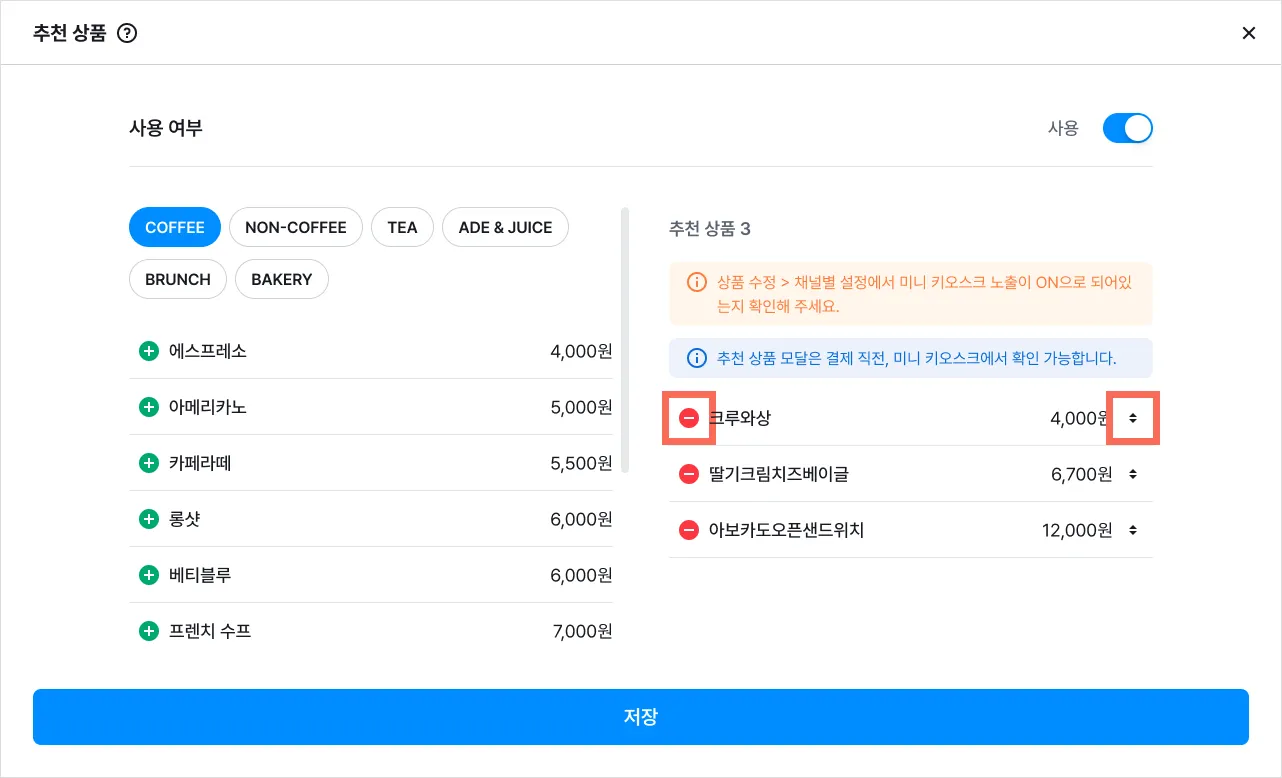The image size is (1282, 778).
Task: Click reorder arrows for 크루와상
Action: pos(1133,418)
